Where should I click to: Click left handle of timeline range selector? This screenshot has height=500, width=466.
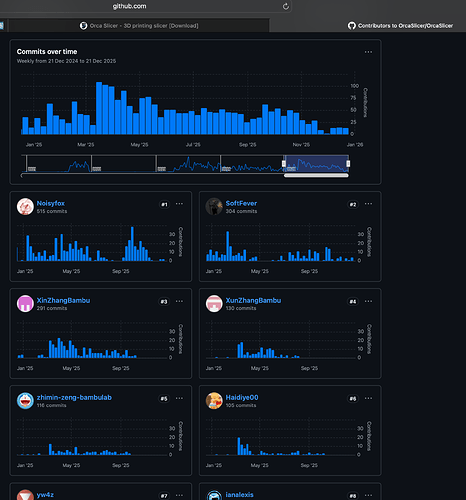click(284, 164)
